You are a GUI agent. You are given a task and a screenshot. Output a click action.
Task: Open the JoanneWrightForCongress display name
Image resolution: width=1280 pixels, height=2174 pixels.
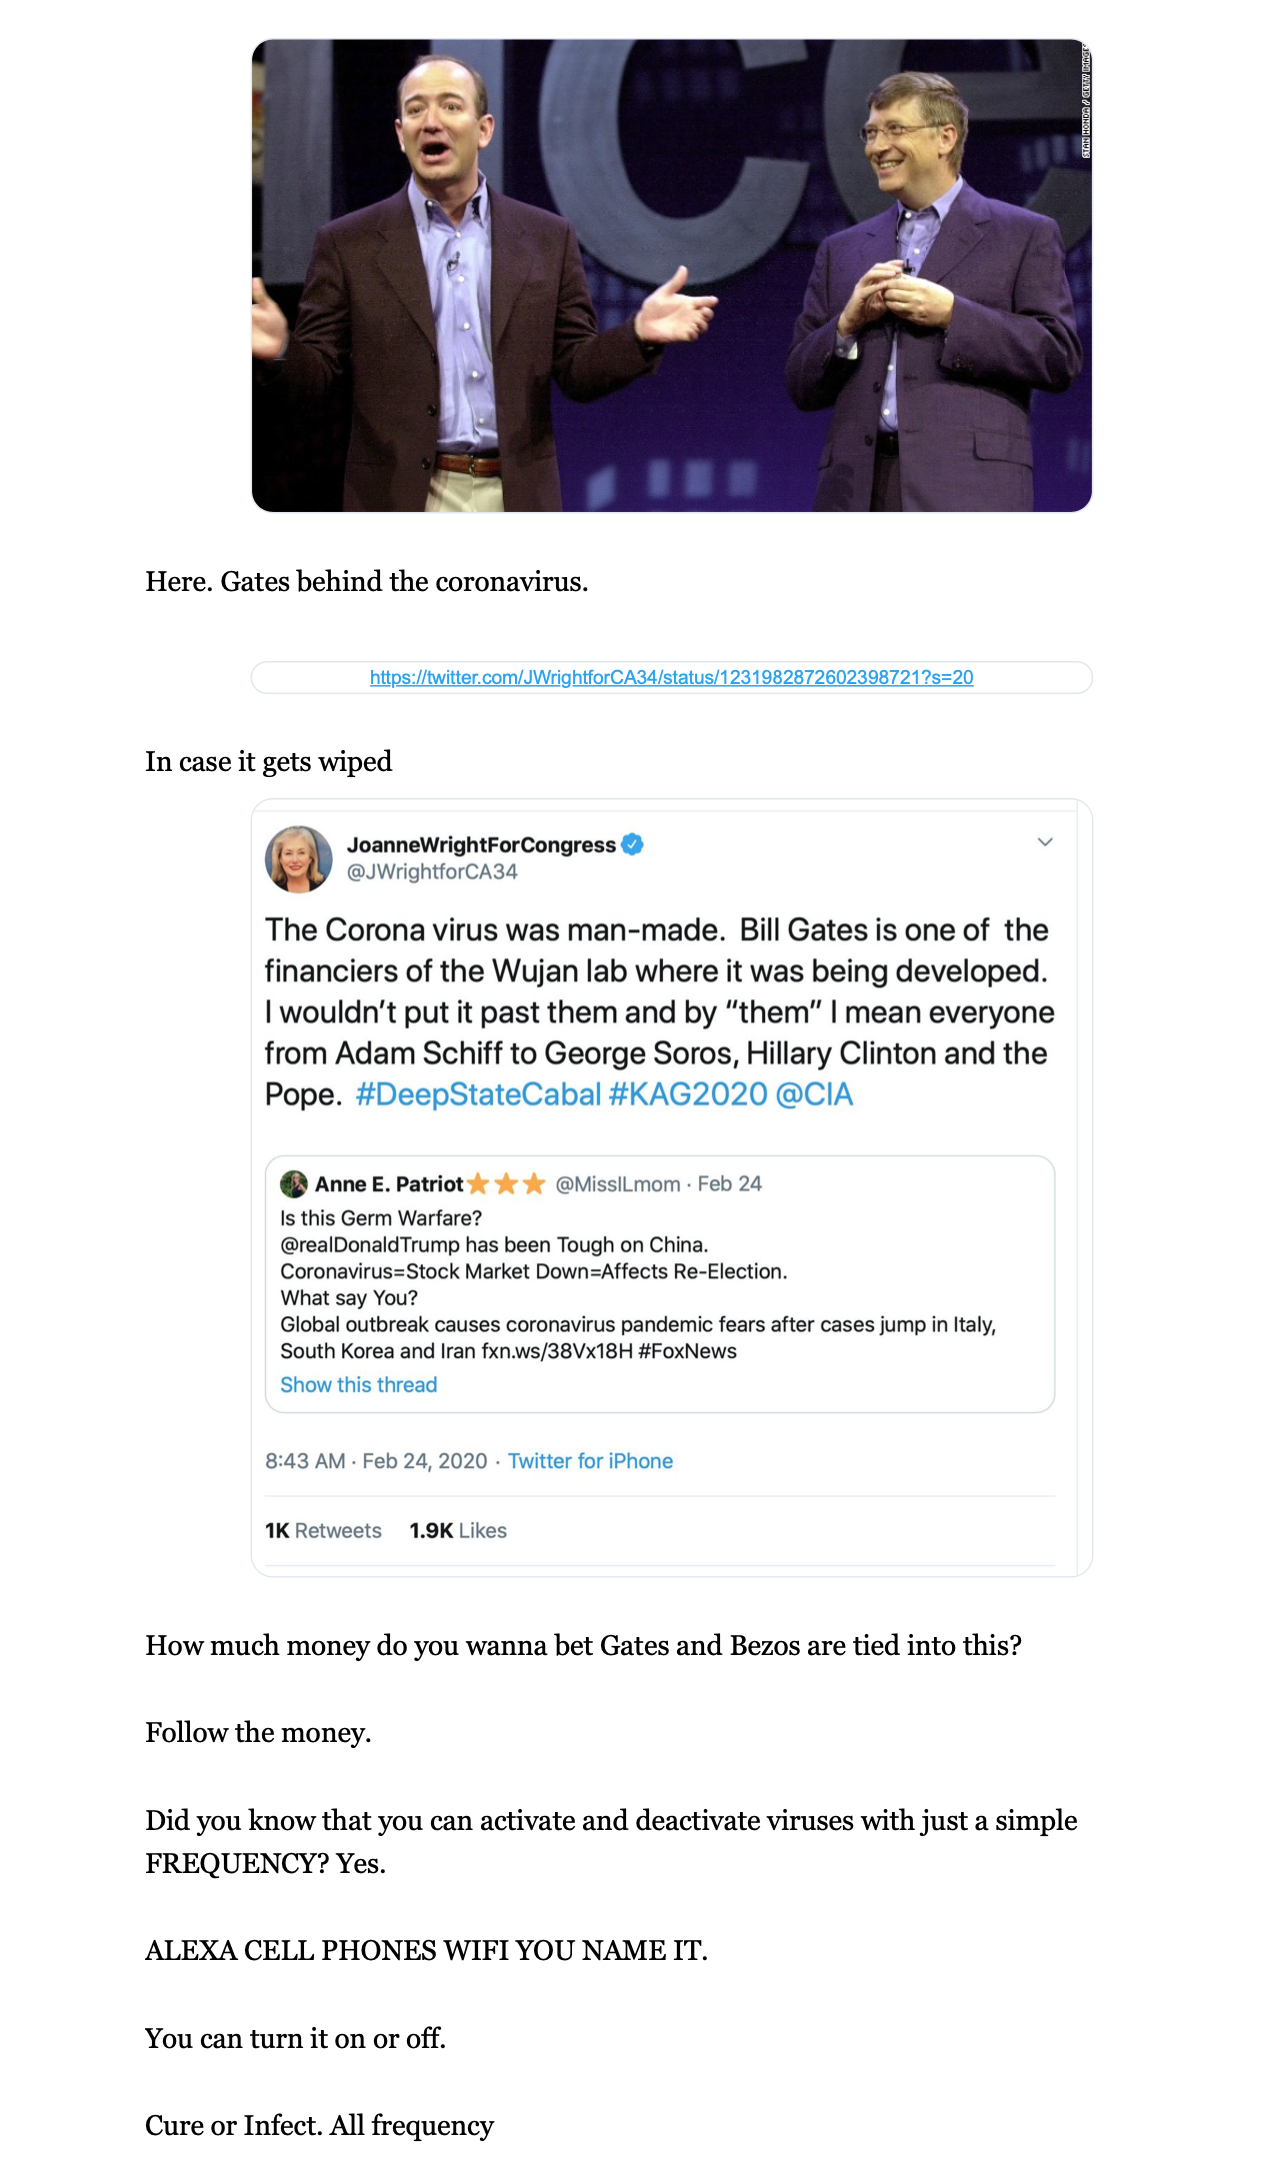[x=481, y=845]
